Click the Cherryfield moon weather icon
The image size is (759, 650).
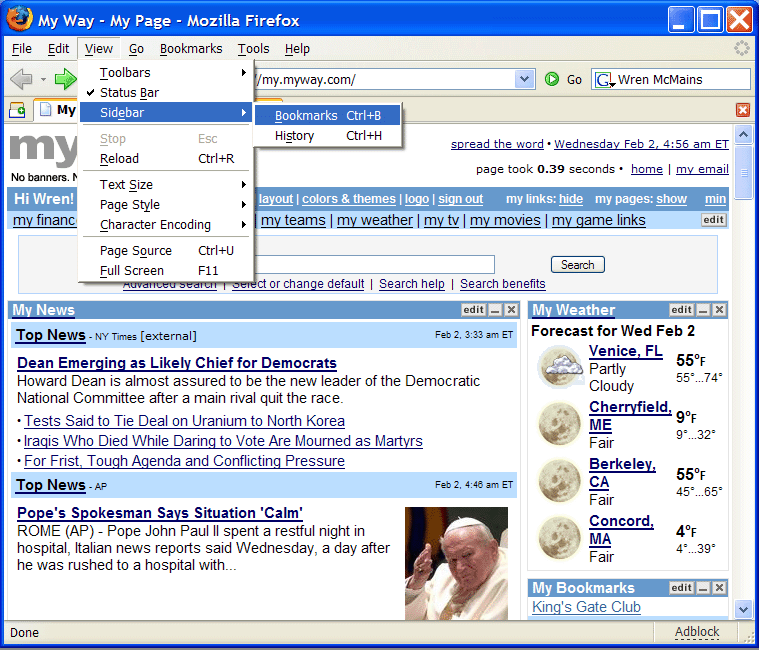560,424
